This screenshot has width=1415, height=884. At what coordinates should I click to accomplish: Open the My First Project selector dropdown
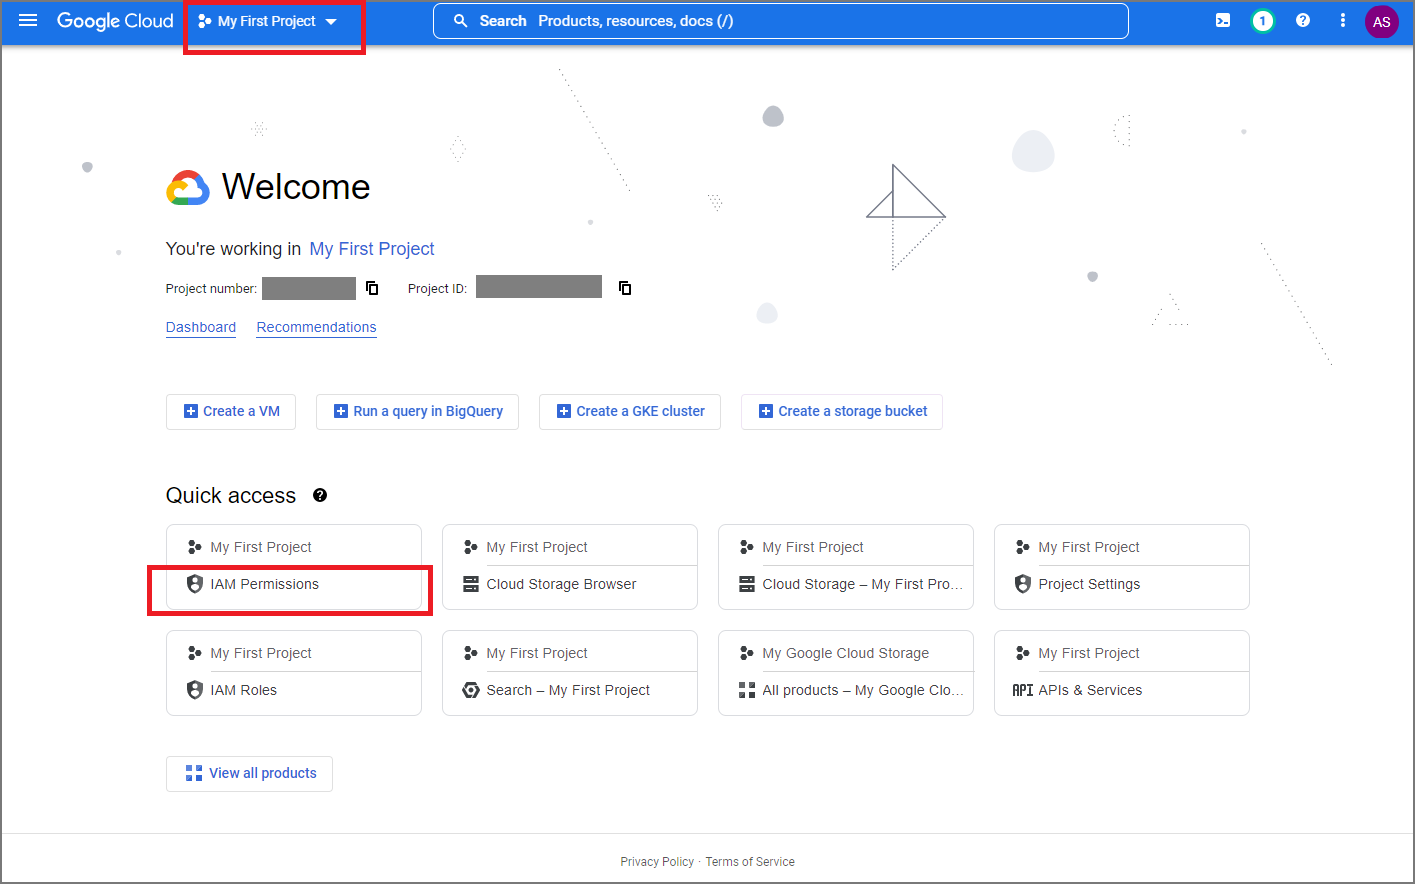267,21
